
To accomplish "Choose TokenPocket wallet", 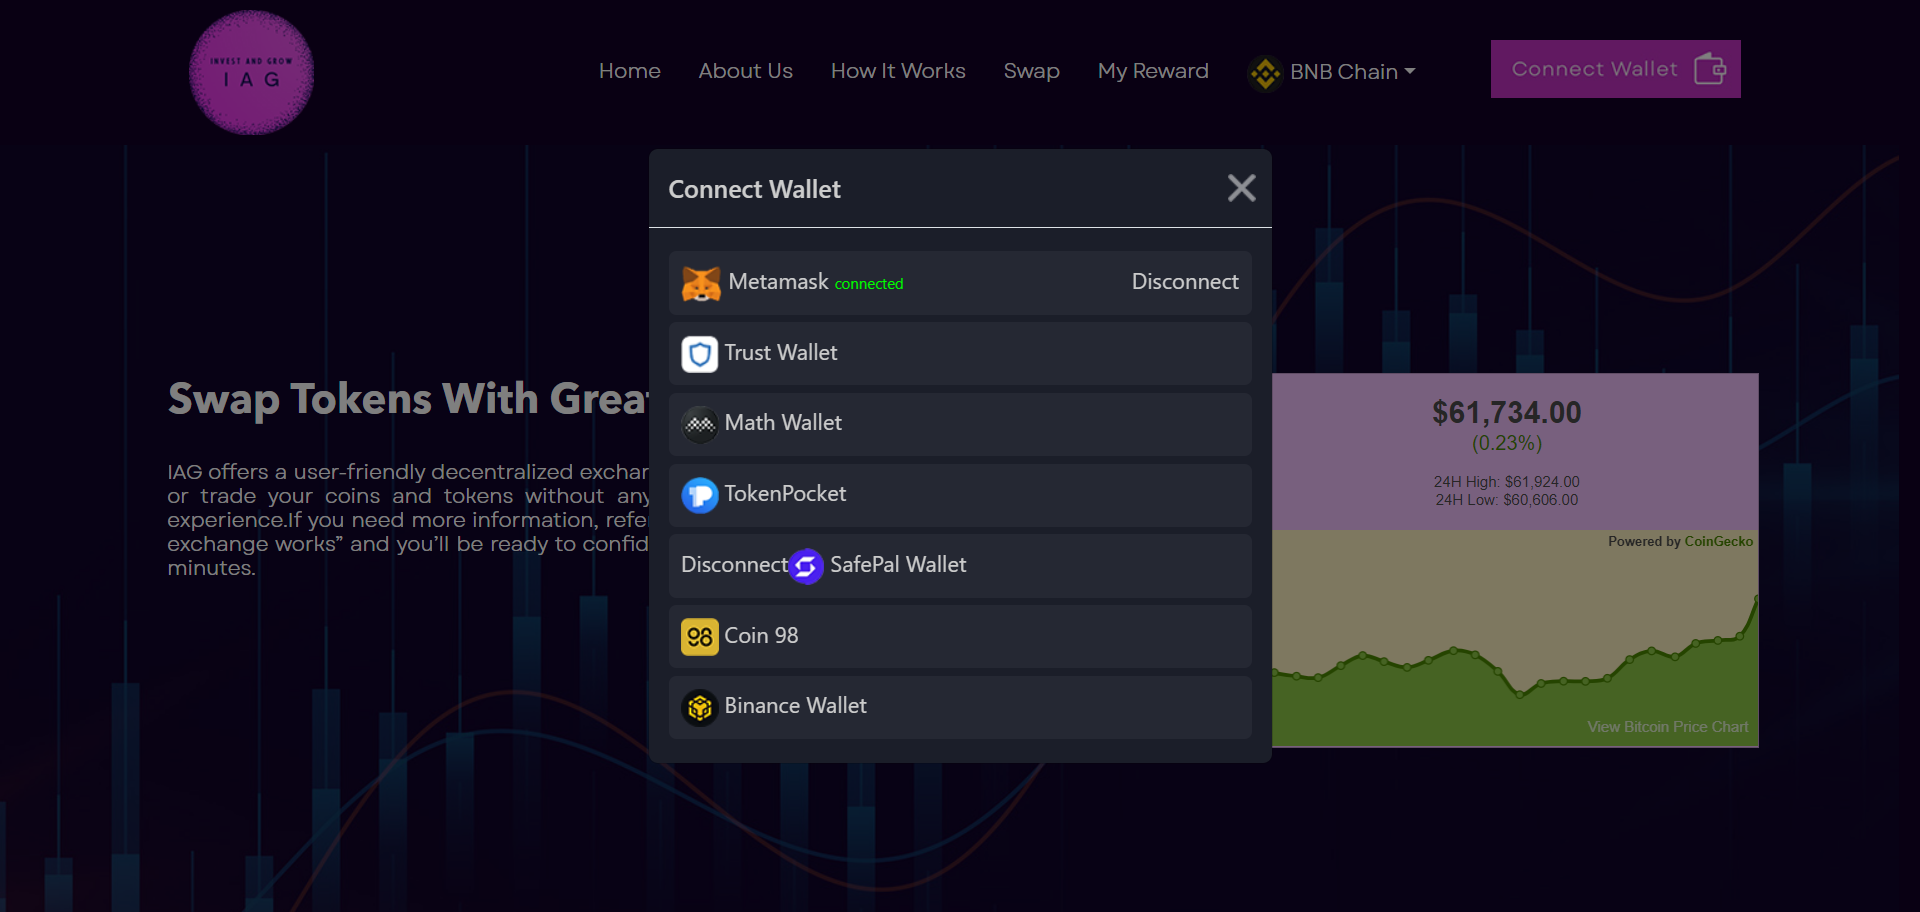I will point(960,495).
